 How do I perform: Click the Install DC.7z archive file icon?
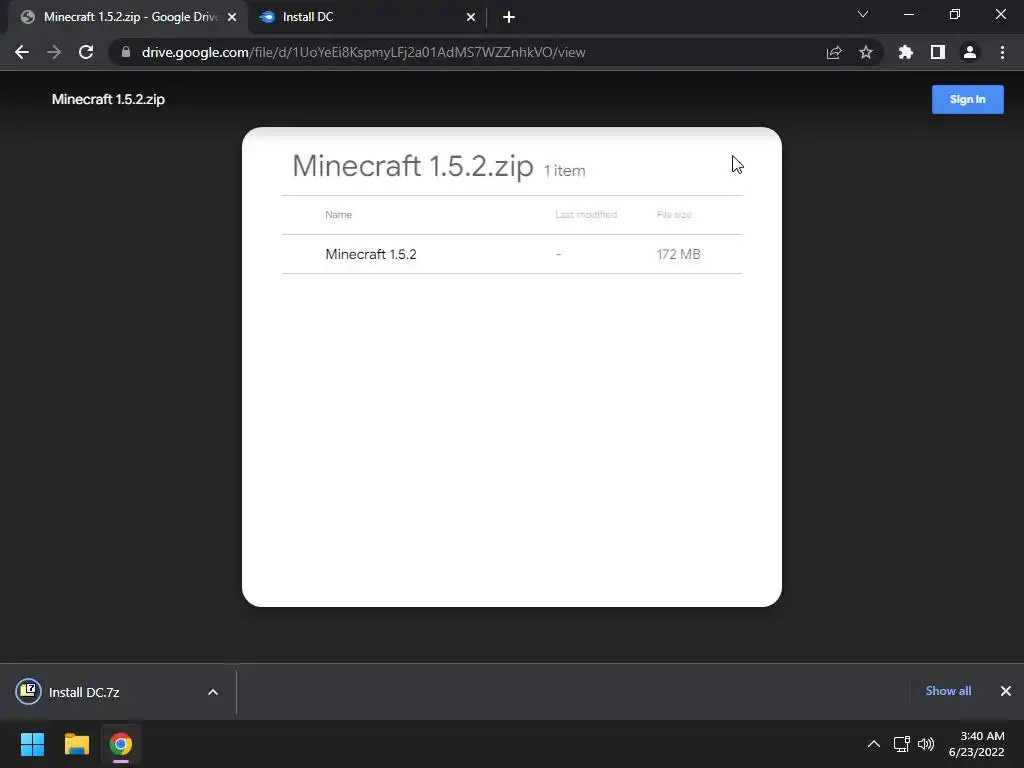coord(28,692)
